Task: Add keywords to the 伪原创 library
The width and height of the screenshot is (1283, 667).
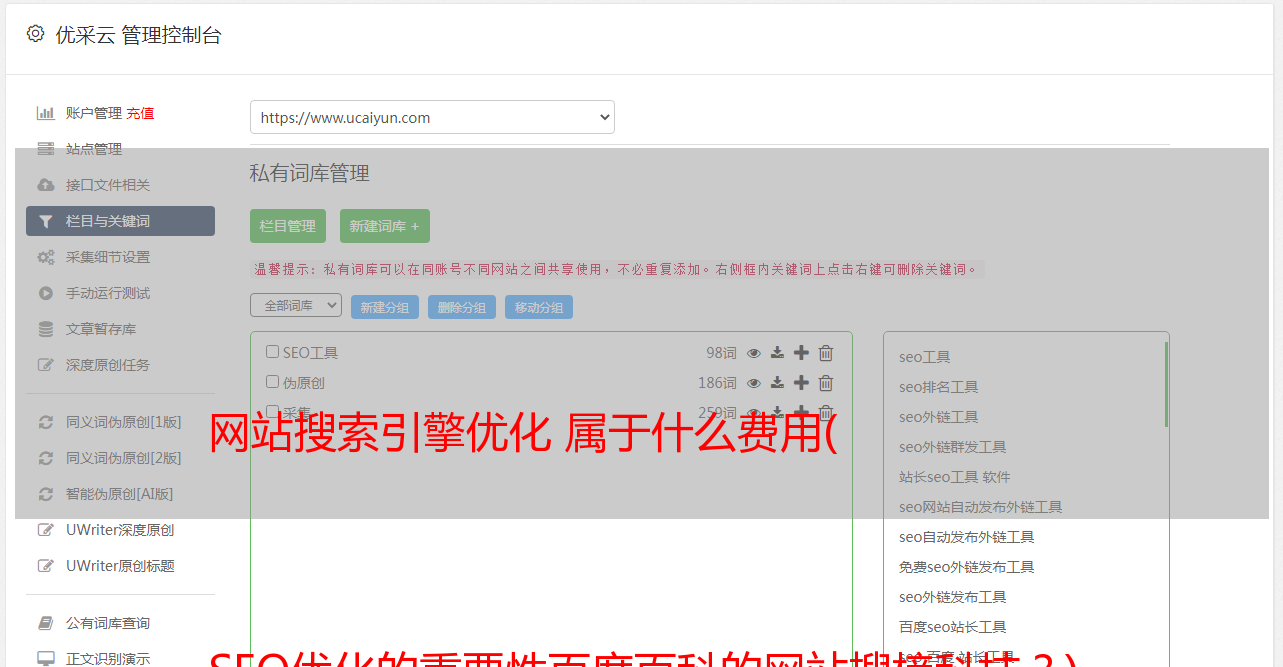Action: pyautogui.click(x=801, y=383)
